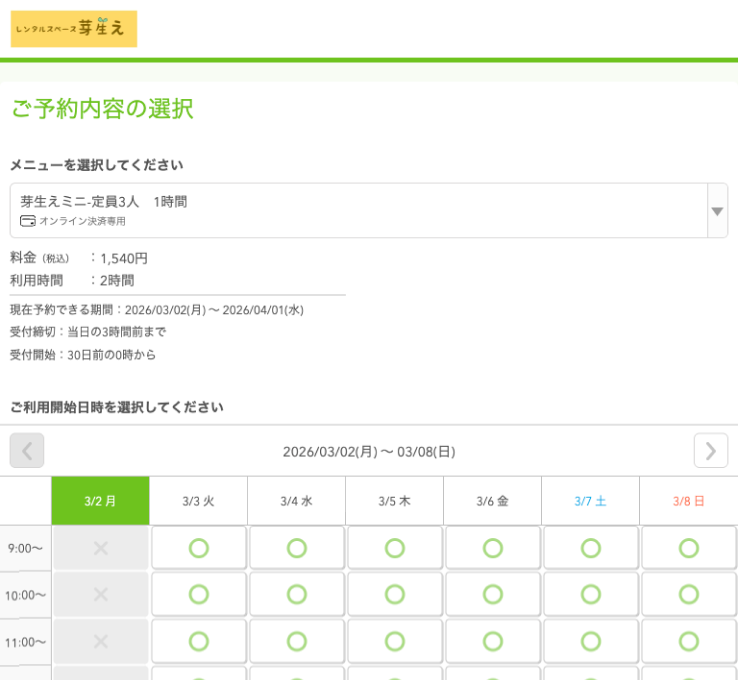Click the unavailable 9:00 slot on 3/2 月

point(100,548)
